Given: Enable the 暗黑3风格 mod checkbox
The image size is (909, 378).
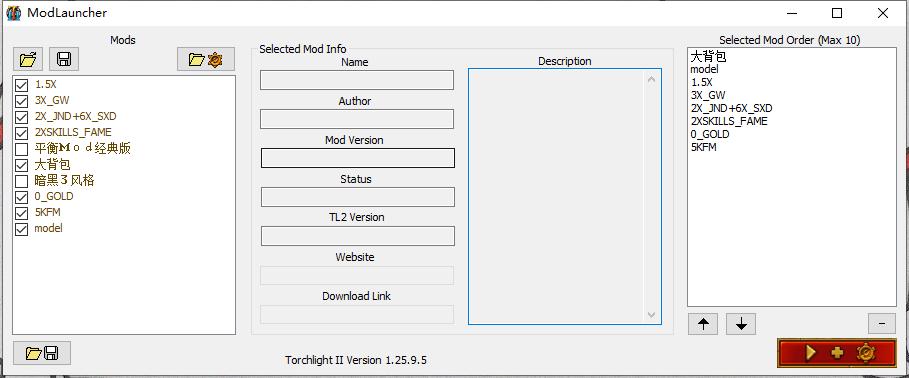Looking at the screenshot, I should click(21, 181).
